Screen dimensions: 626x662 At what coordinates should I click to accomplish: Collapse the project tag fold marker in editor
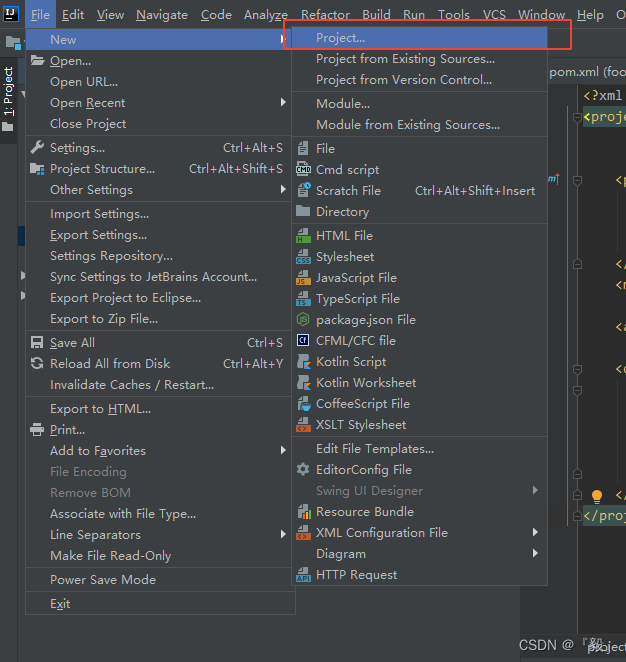[x=577, y=117]
